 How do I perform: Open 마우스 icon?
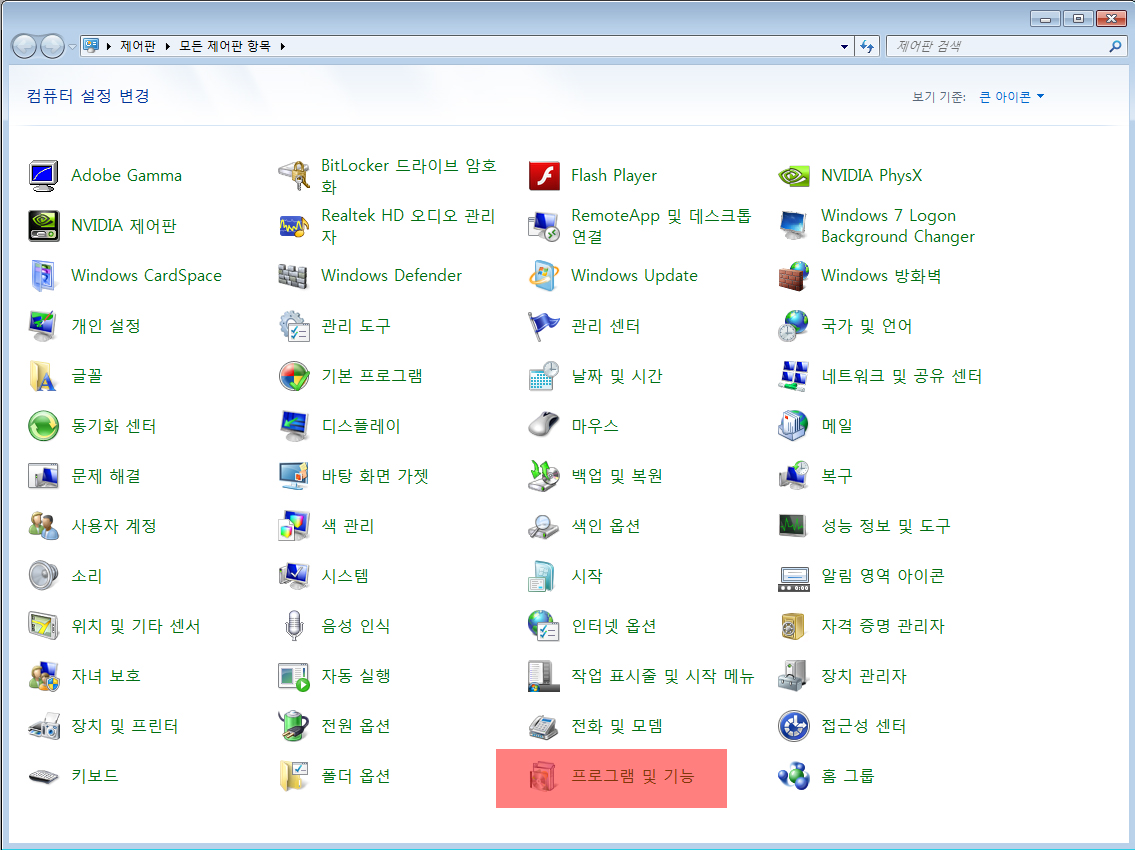[544, 426]
